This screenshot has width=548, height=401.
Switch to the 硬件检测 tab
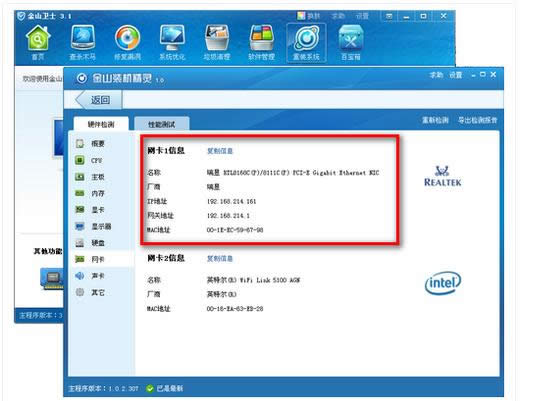(101, 124)
